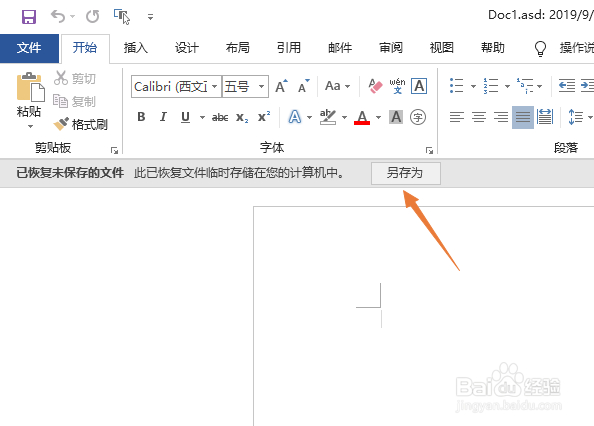Open the underline style dropdown arrow
594x426 pixels.
[x=202, y=117]
